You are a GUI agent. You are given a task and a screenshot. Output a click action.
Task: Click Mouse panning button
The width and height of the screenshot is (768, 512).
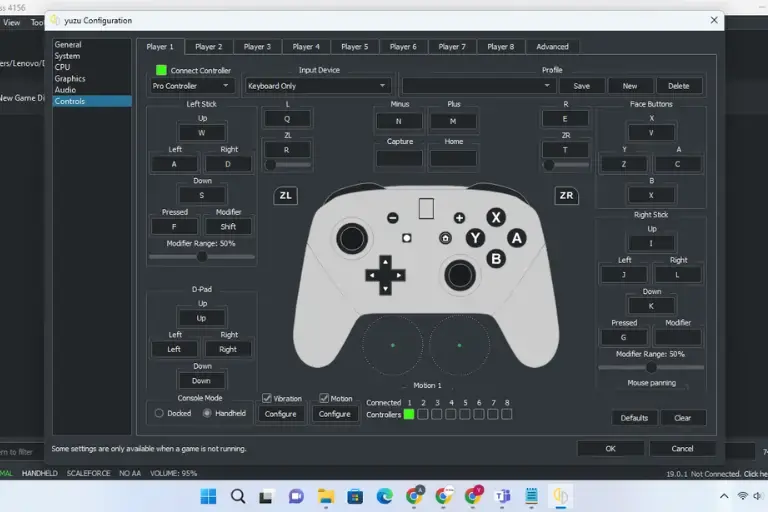pyautogui.click(x=651, y=383)
